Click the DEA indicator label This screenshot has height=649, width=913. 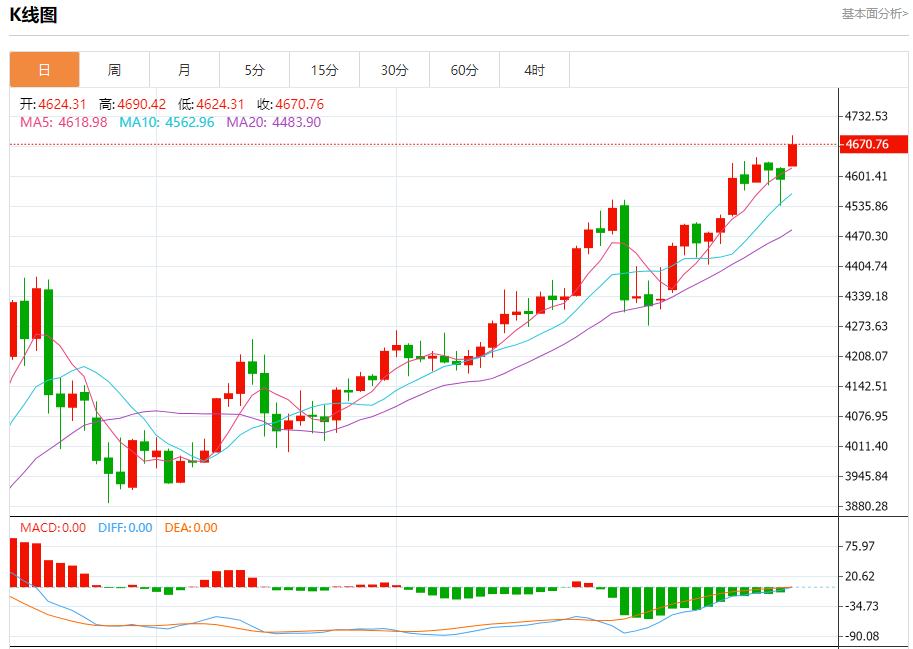tap(190, 527)
